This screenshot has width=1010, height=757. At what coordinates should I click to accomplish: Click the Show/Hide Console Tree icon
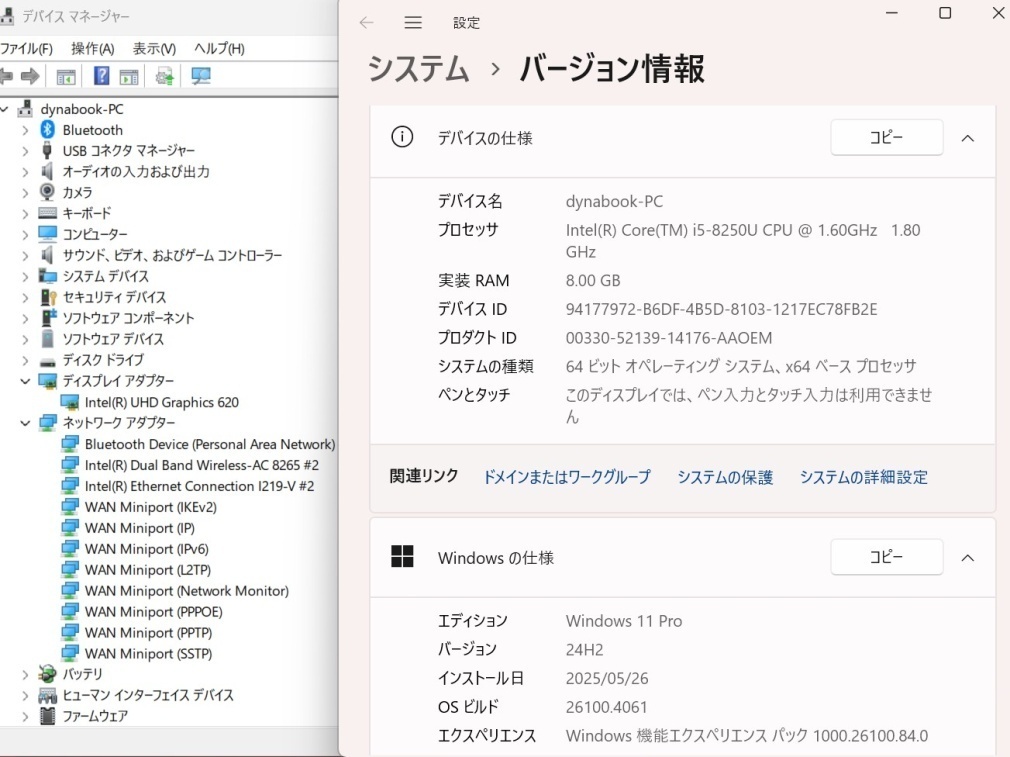point(66,75)
